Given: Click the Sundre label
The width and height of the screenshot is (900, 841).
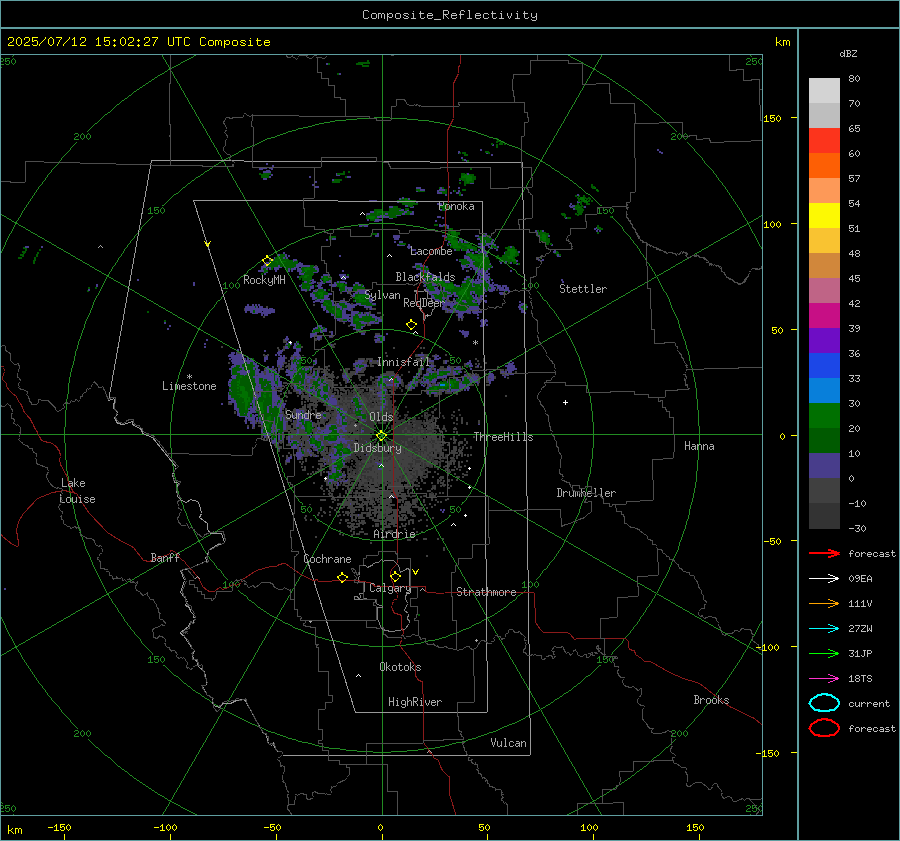Looking at the screenshot, I should [303, 415].
